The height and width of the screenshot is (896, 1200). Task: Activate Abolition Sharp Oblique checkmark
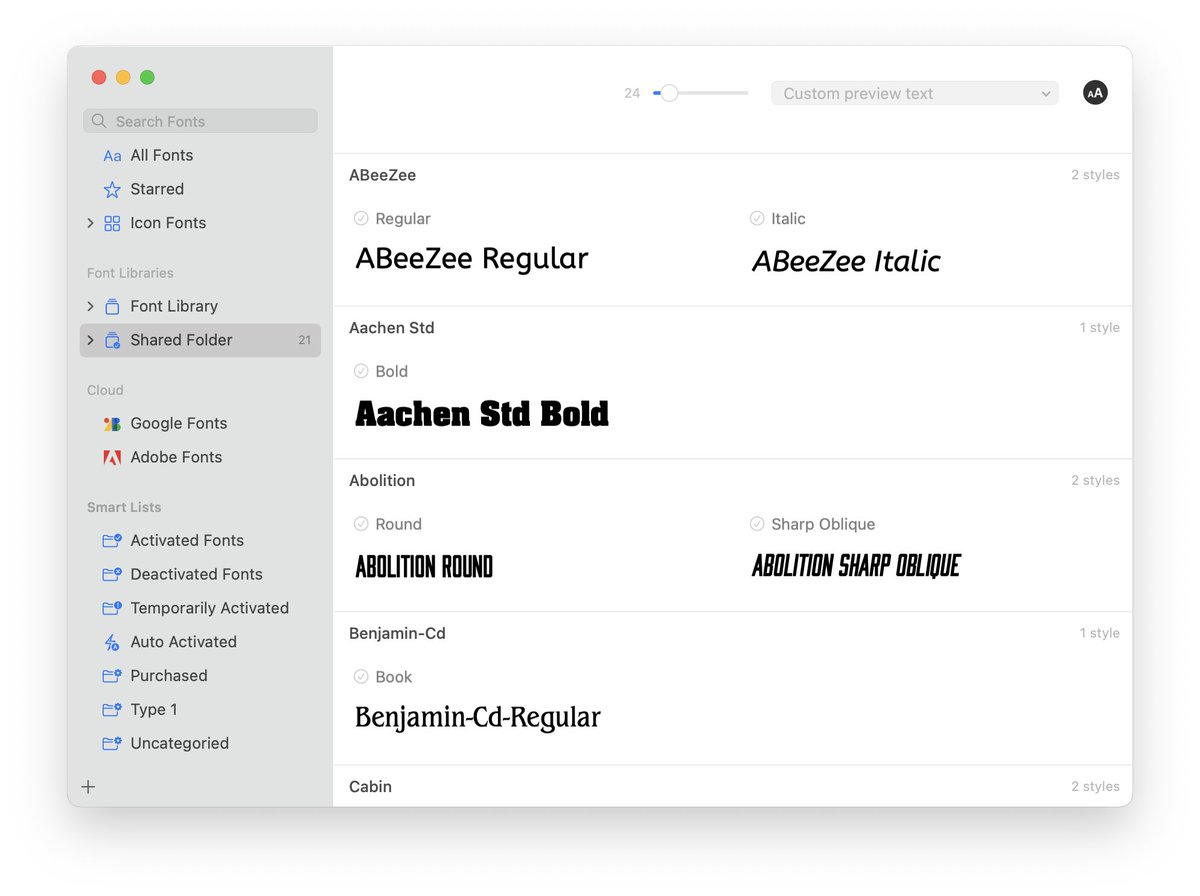[757, 524]
